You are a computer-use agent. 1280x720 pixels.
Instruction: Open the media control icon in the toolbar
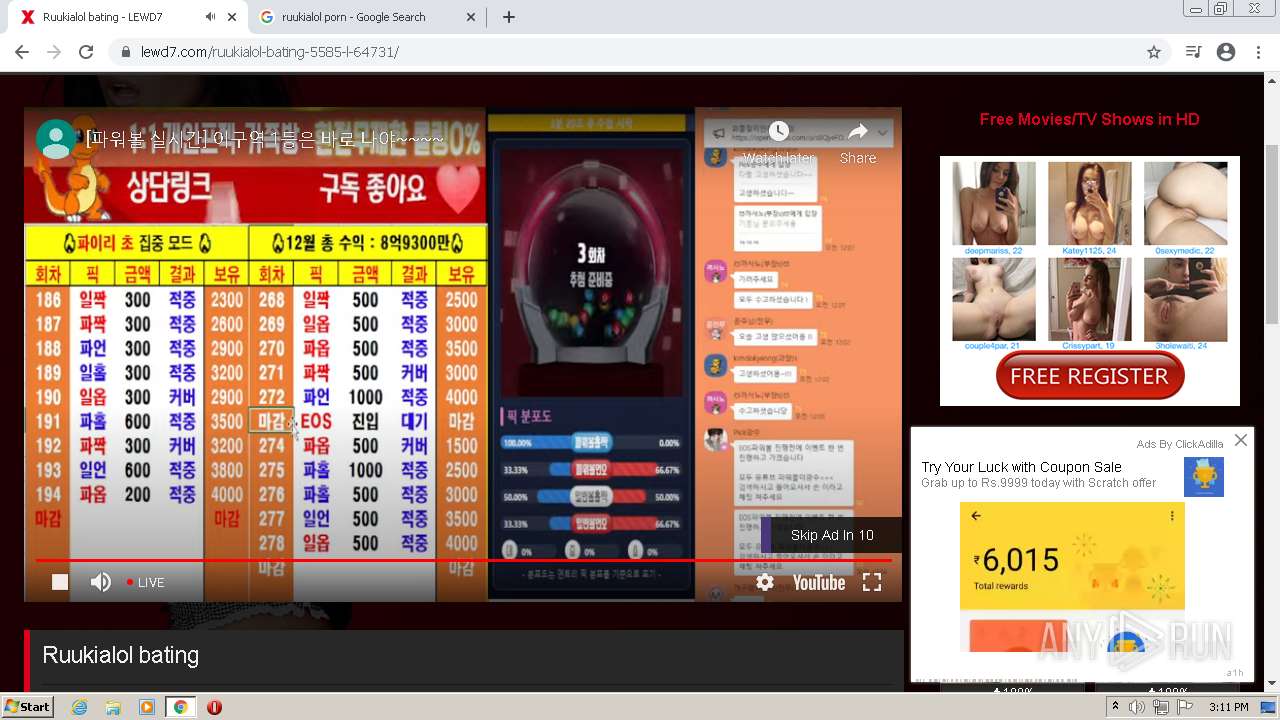1193,52
